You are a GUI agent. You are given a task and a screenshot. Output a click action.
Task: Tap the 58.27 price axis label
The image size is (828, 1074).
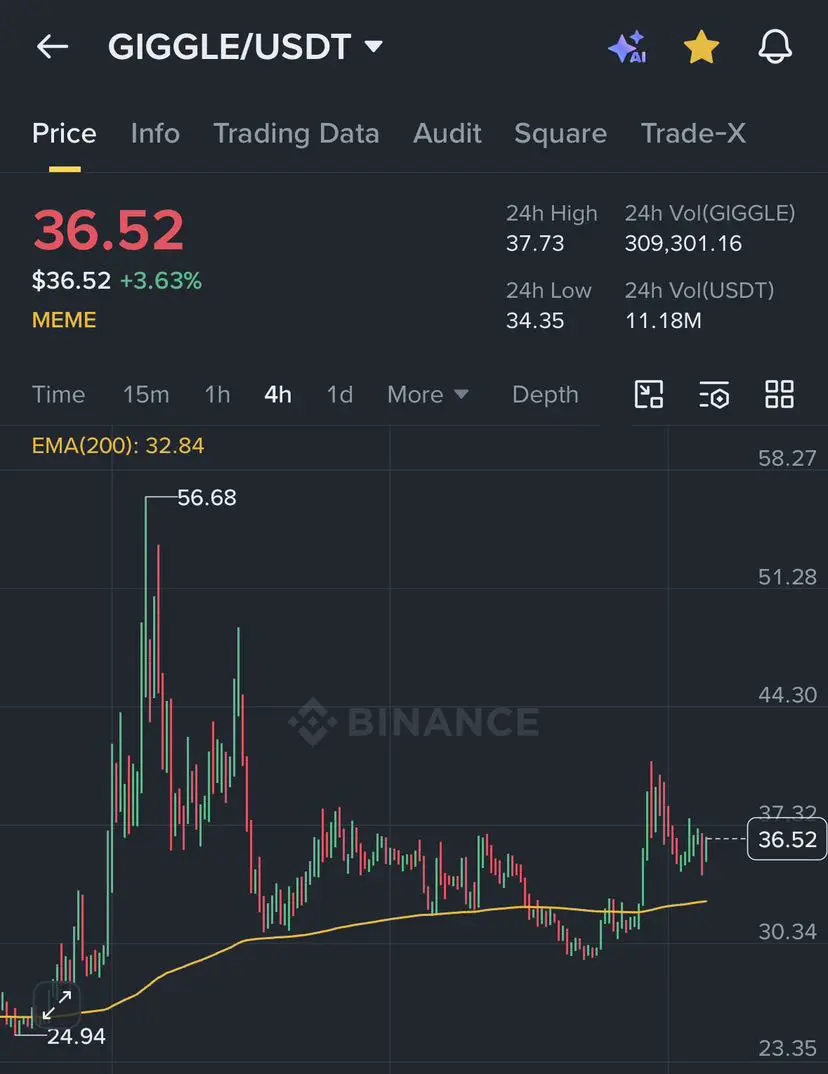pyautogui.click(x=787, y=458)
